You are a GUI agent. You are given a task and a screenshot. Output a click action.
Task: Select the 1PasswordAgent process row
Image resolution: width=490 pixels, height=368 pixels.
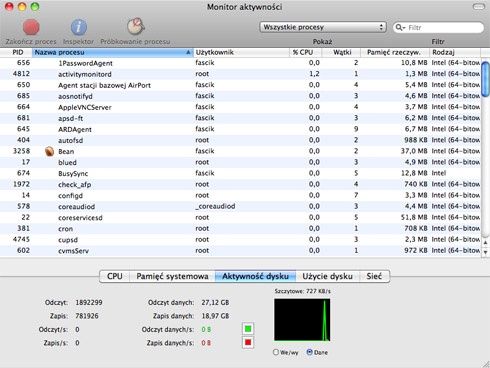point(240,63)
